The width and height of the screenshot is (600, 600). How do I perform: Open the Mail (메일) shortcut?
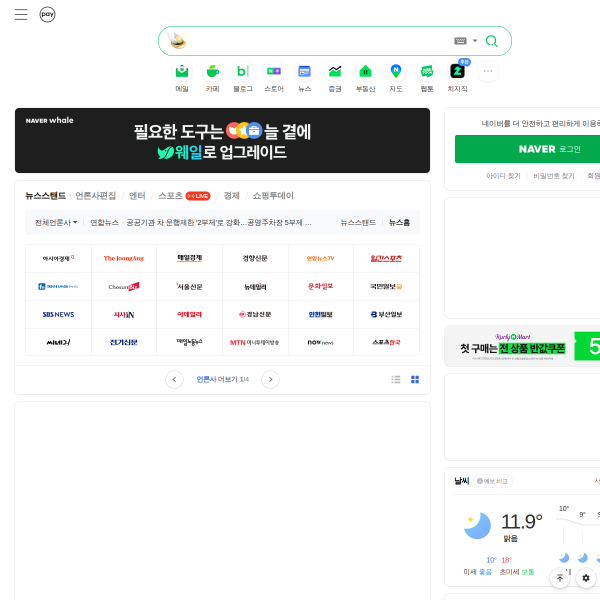[182, 77]
